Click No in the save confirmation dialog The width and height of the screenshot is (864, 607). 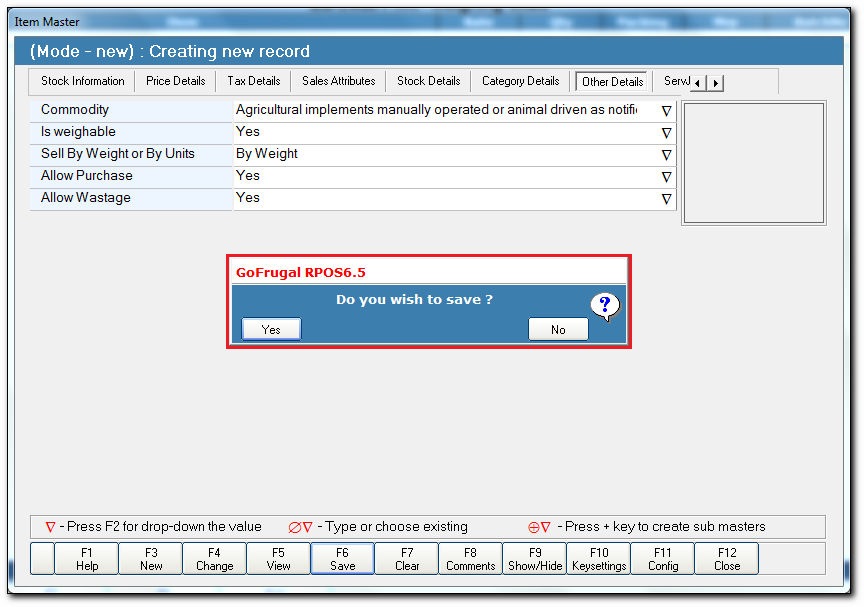558,329
